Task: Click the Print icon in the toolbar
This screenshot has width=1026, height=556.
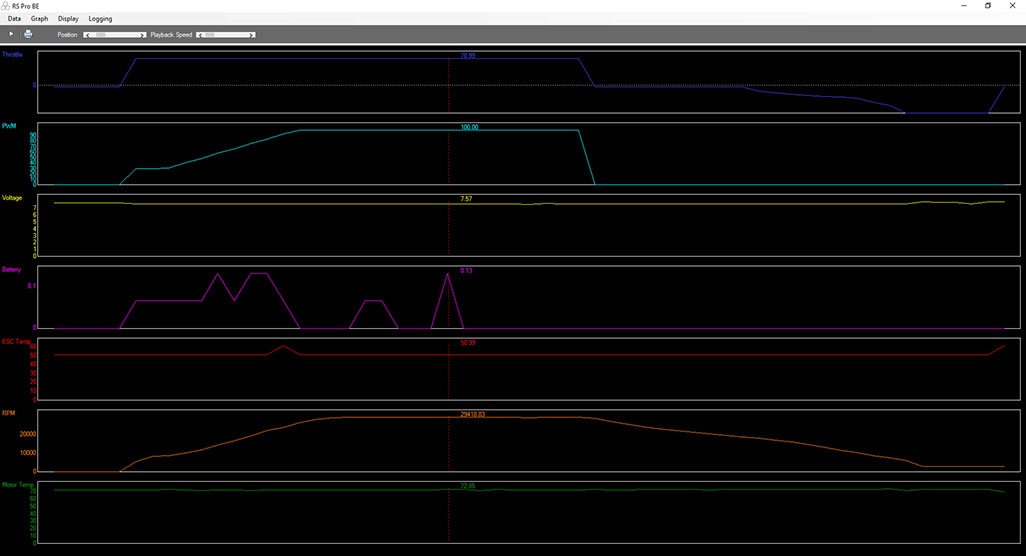Action: coord(28,34)
